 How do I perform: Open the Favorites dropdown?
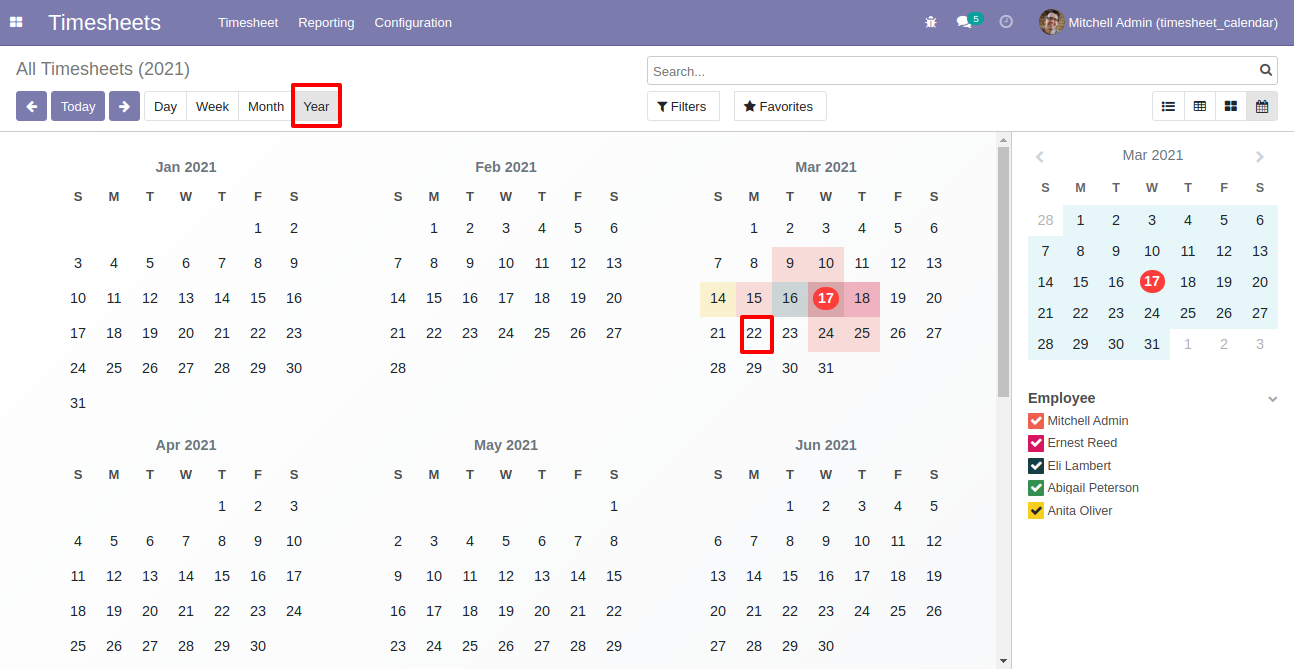(780, 106)
